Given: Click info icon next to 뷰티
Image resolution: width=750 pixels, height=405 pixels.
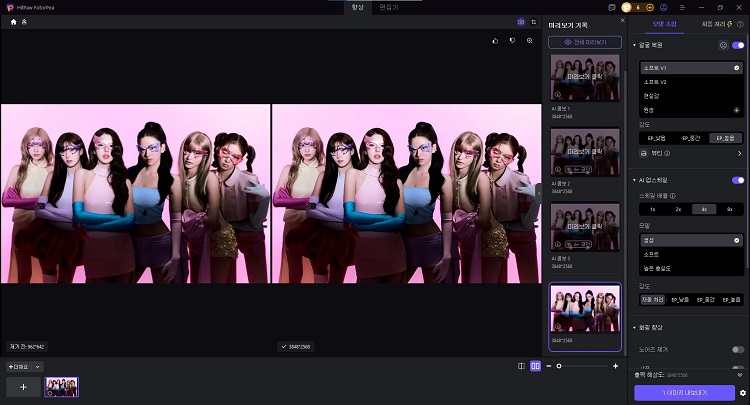Looking at the screenshot, I should 667,153.
